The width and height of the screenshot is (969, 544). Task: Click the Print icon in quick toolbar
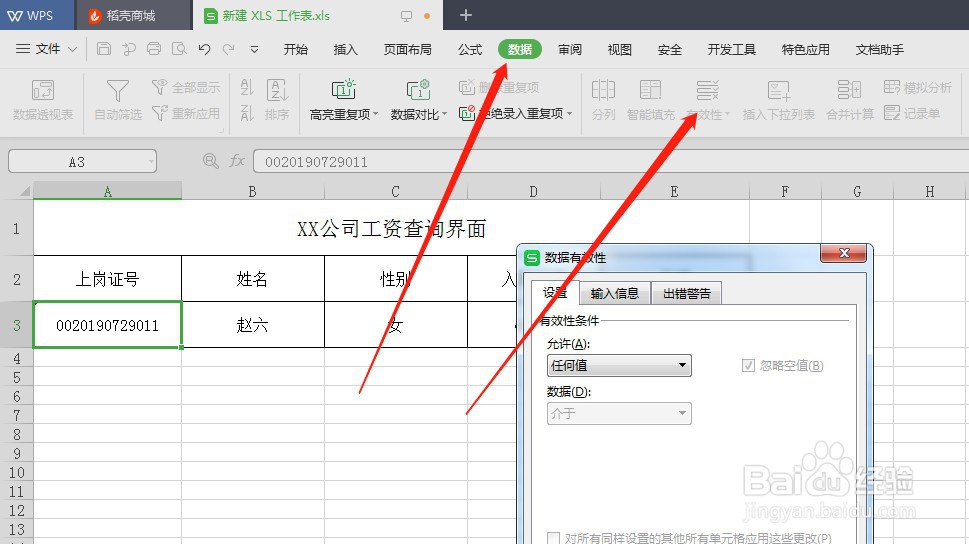154,49
